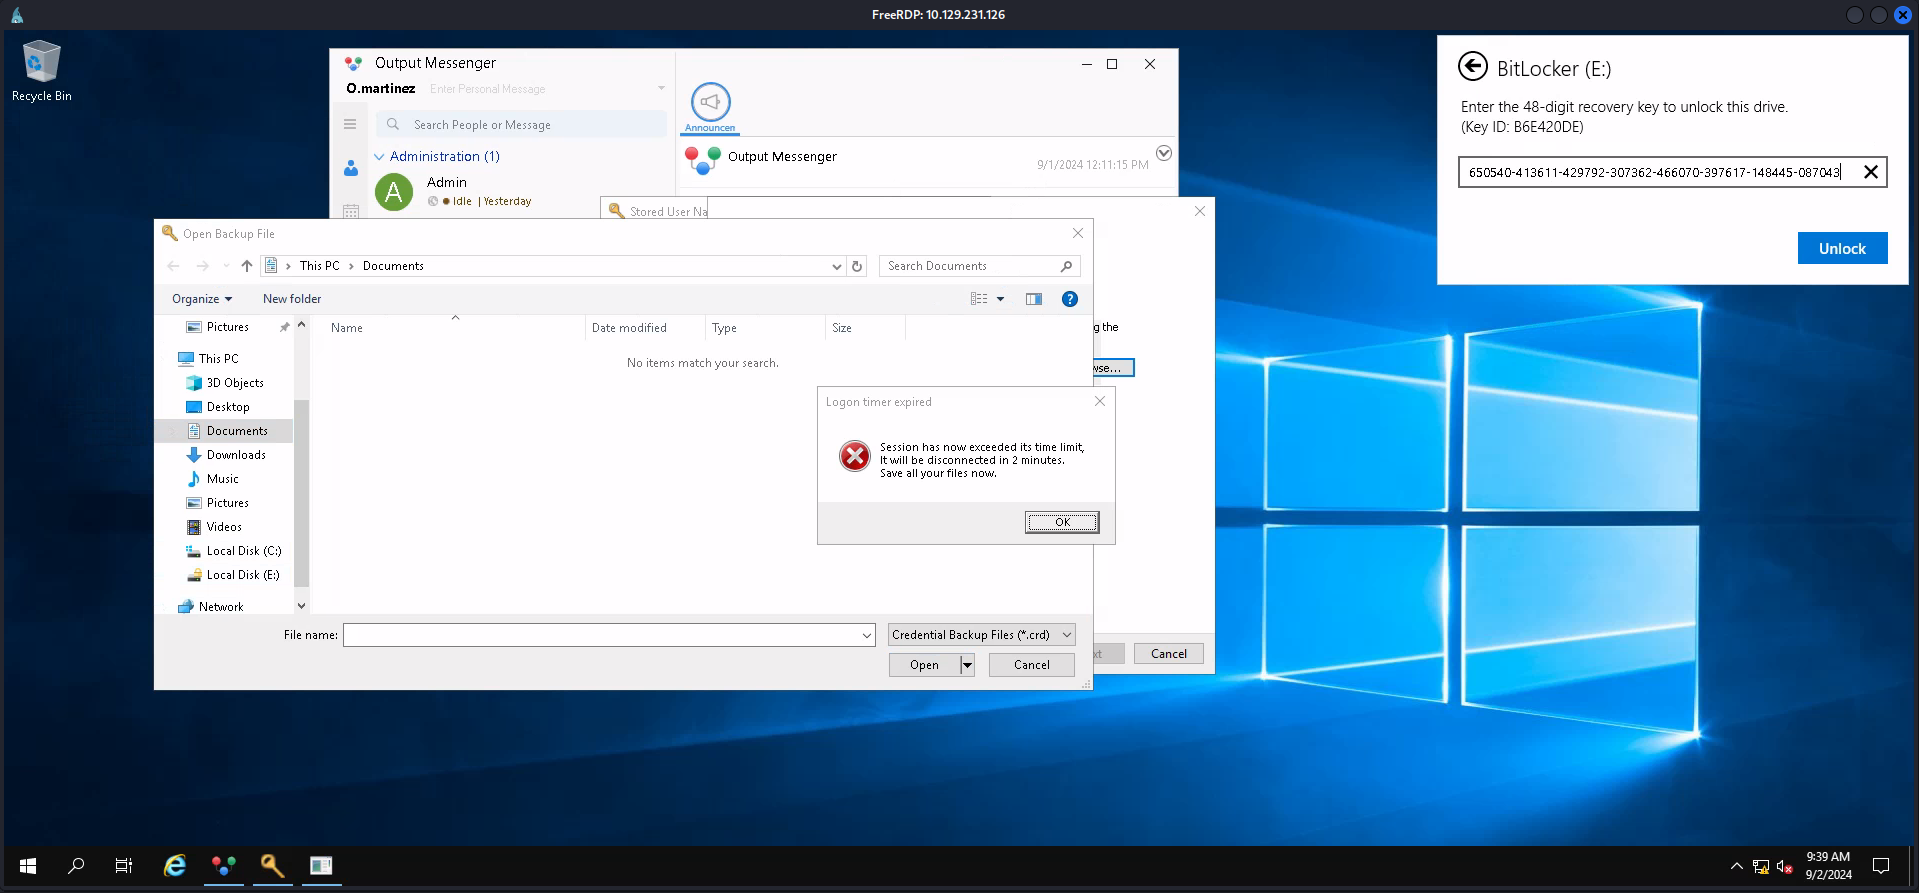Open the file type filter dropdown

tap(981, 635)
